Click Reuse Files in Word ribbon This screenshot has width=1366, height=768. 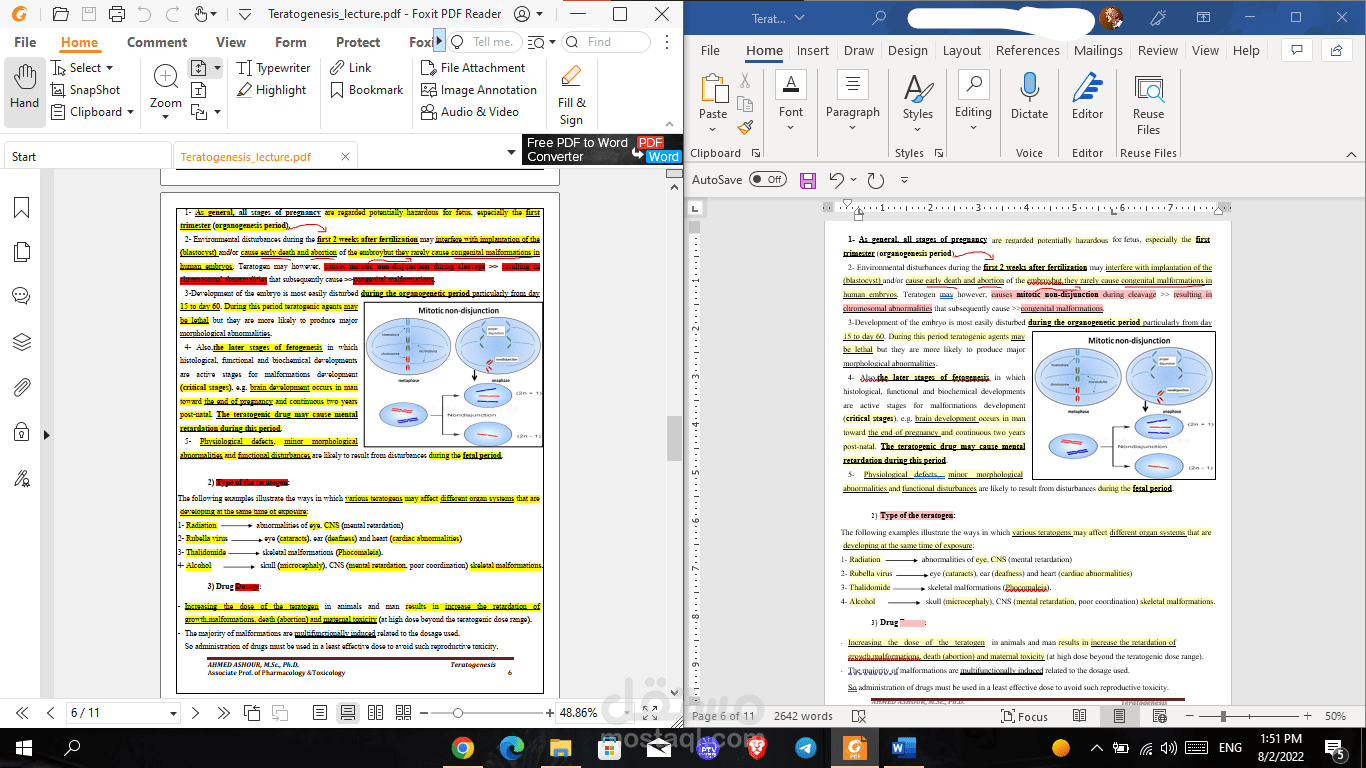[1148, 103]
